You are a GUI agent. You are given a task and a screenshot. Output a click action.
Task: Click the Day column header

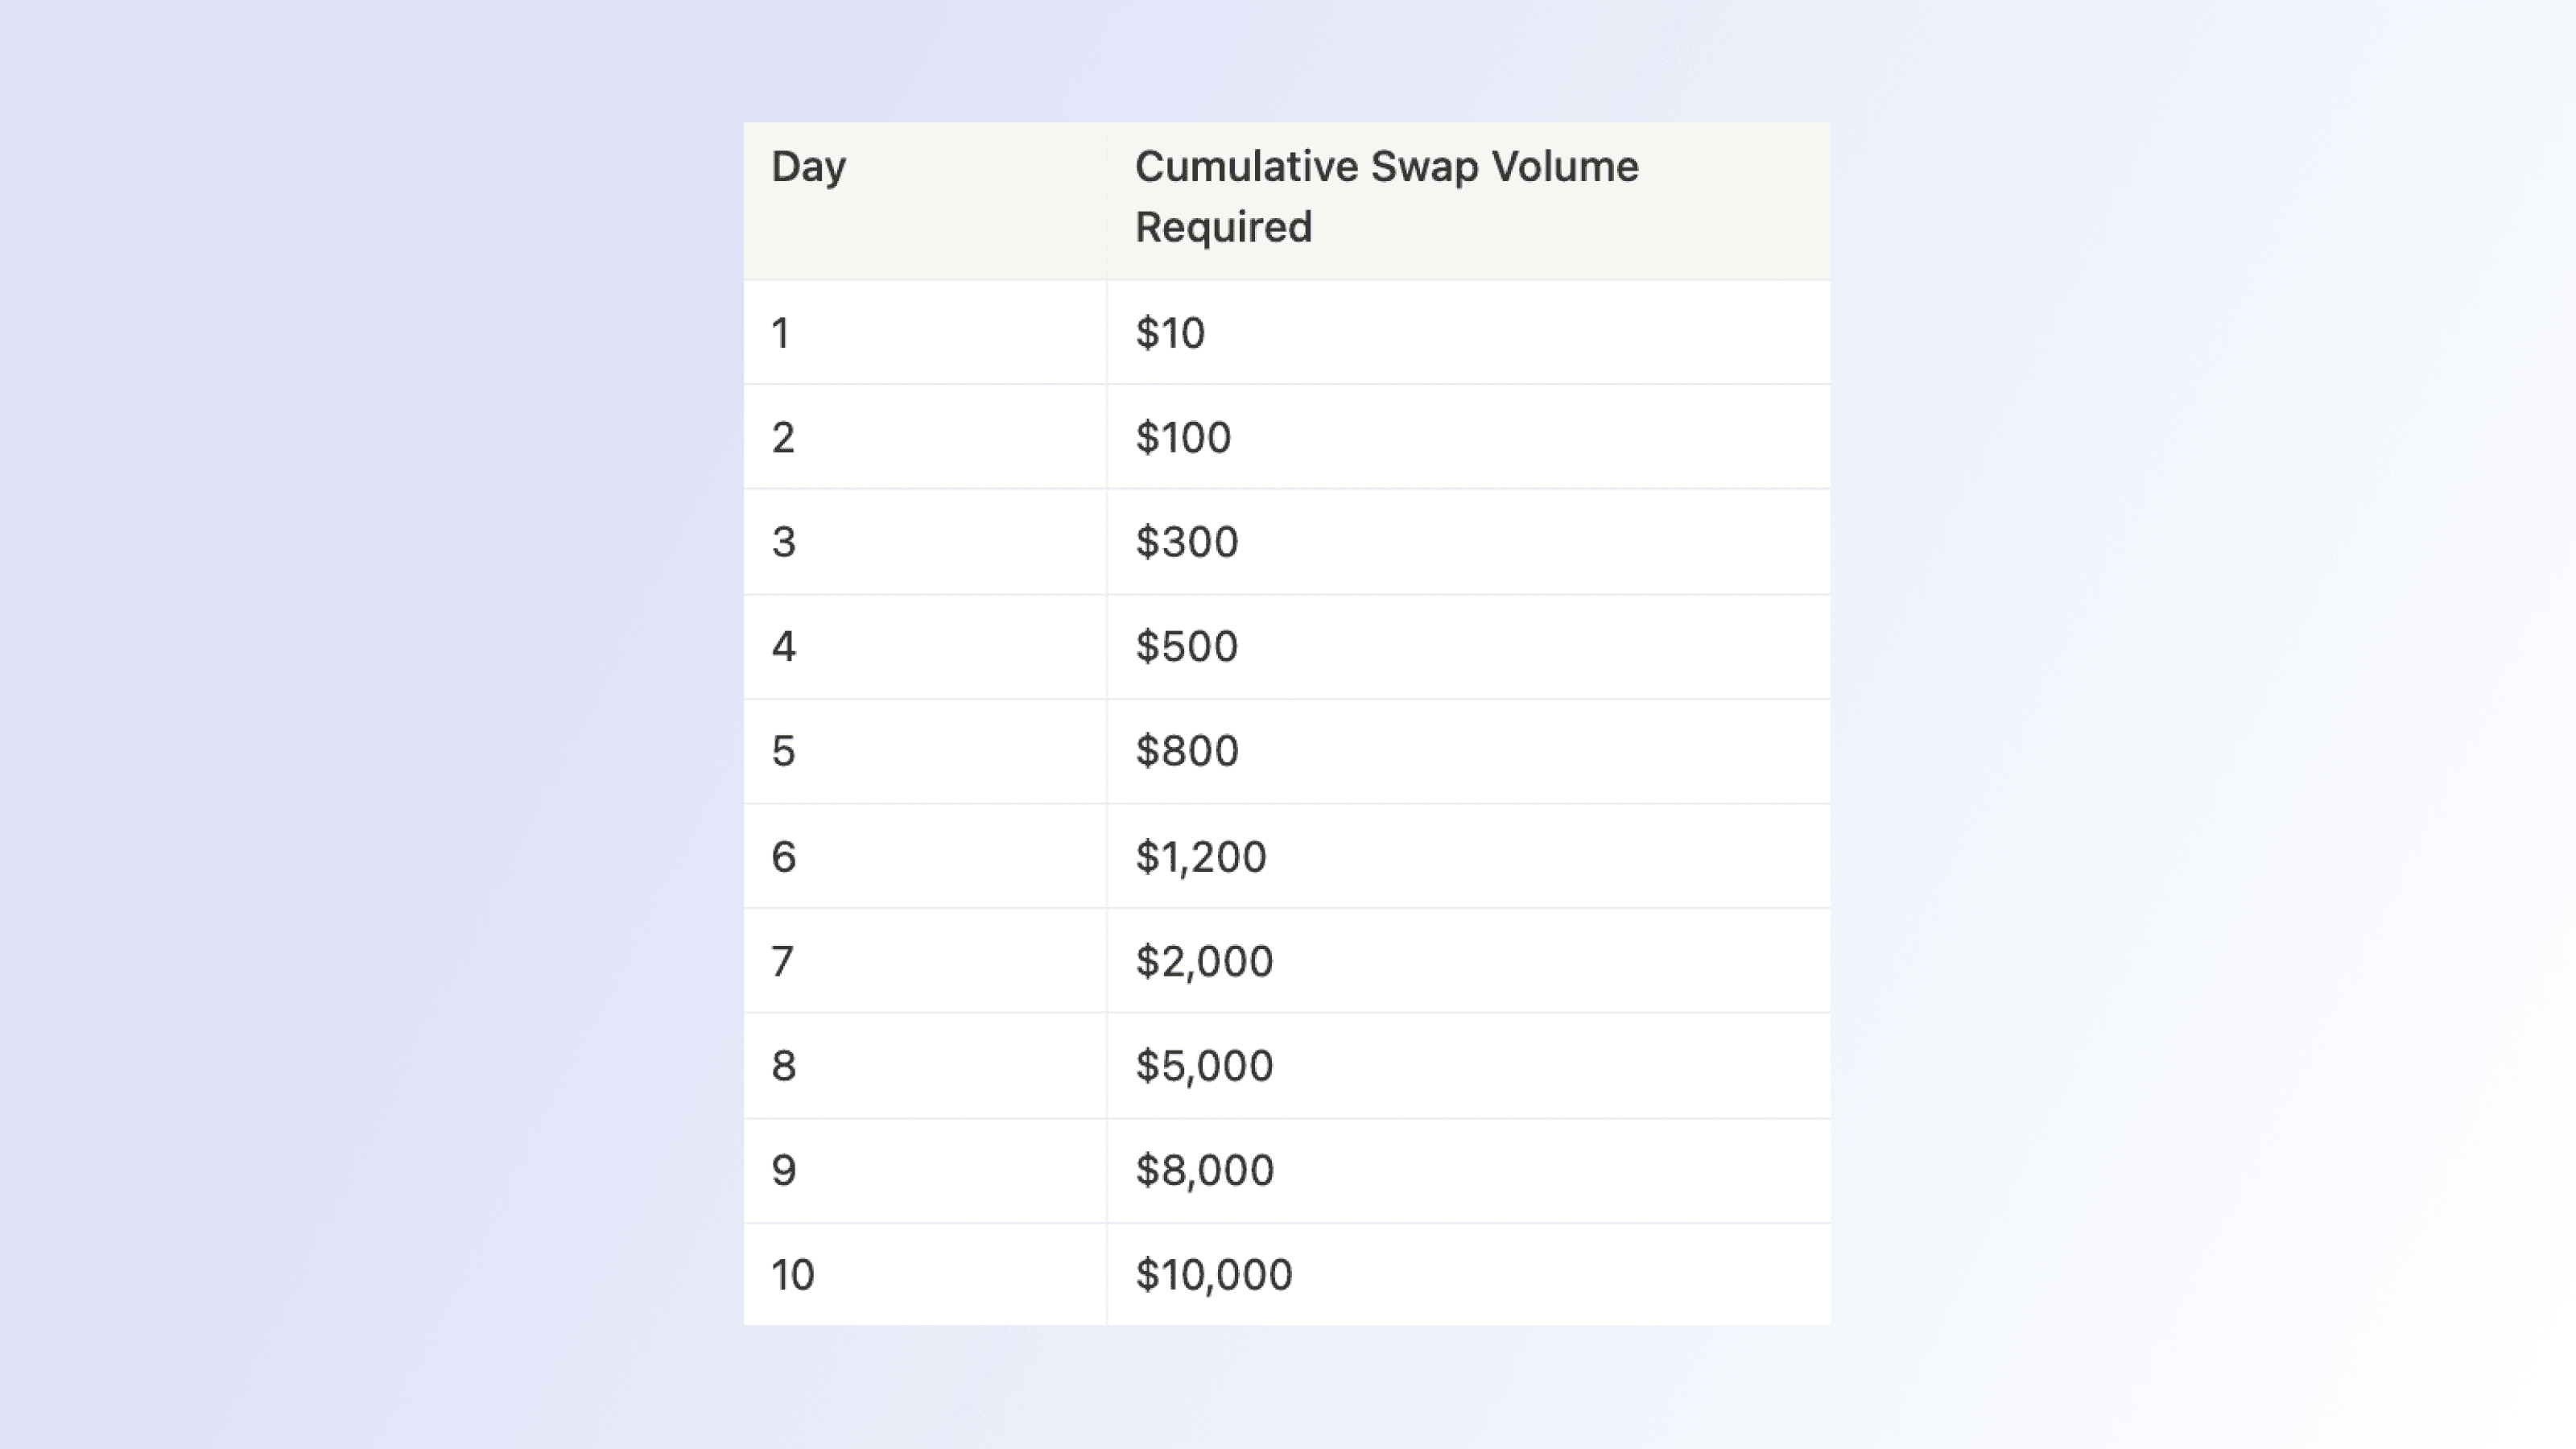[925, 201]
